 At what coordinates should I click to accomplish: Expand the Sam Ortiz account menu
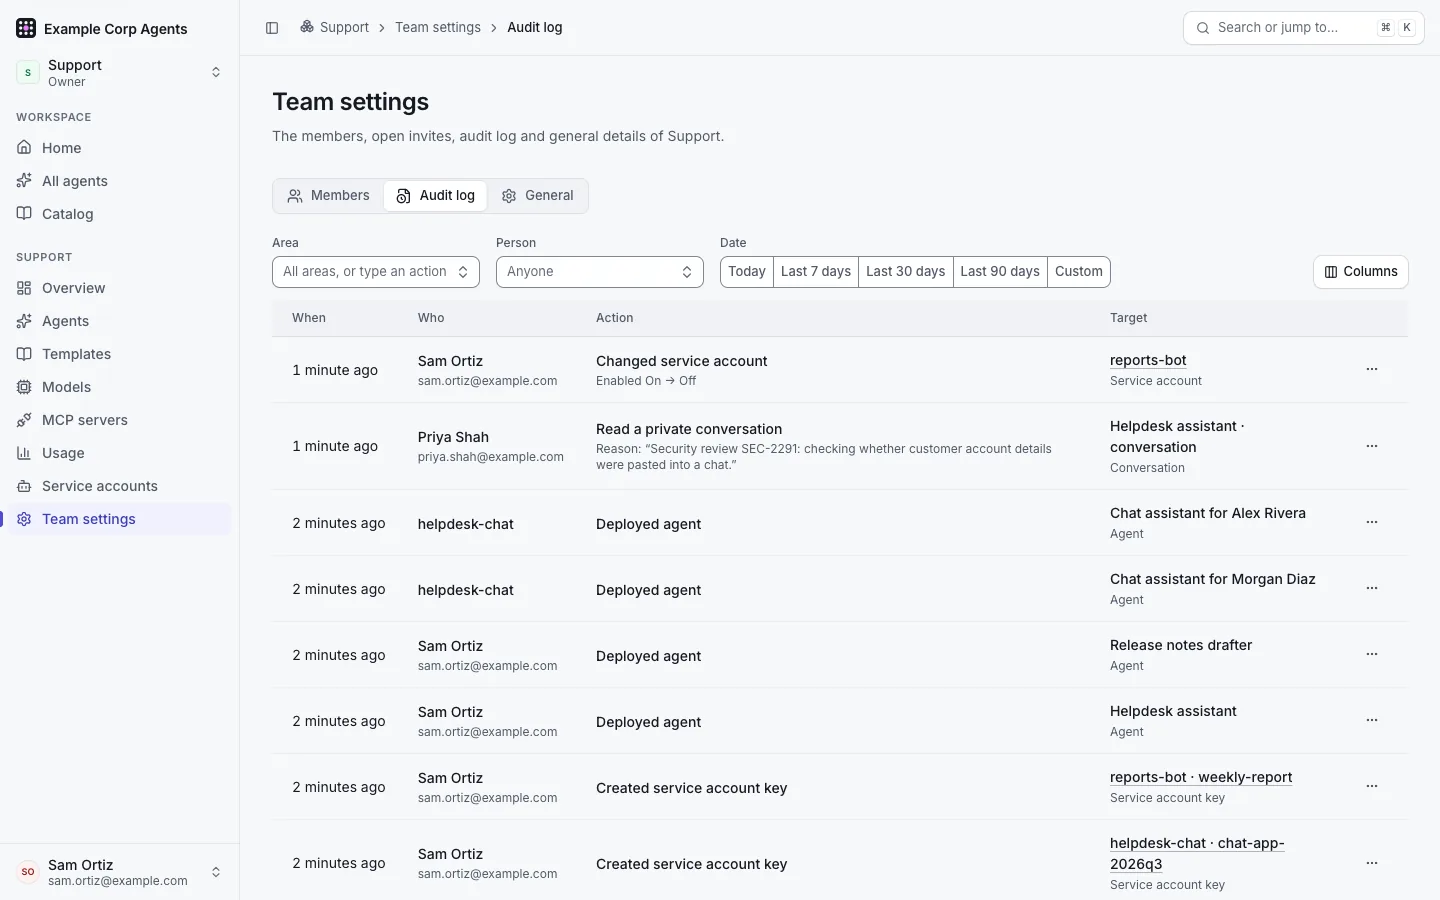(120, 872)
